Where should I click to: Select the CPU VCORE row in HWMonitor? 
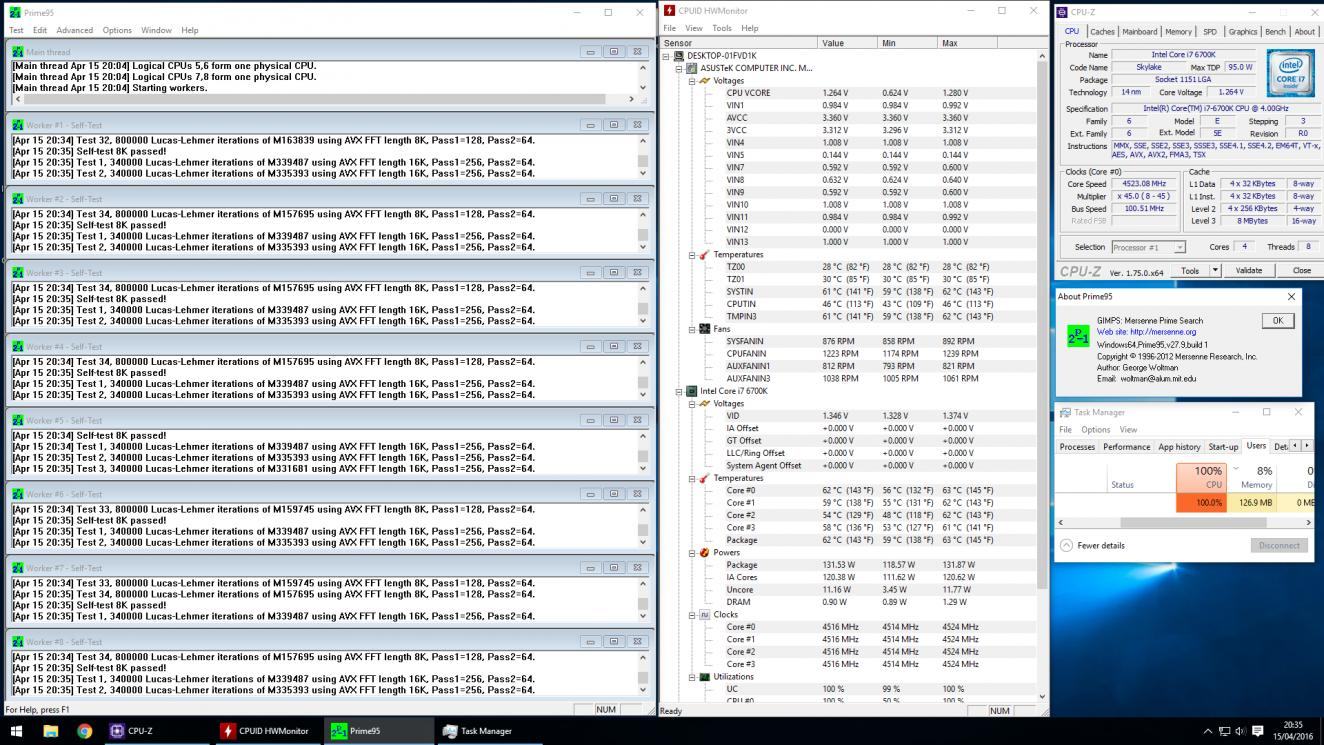point(849,93)
